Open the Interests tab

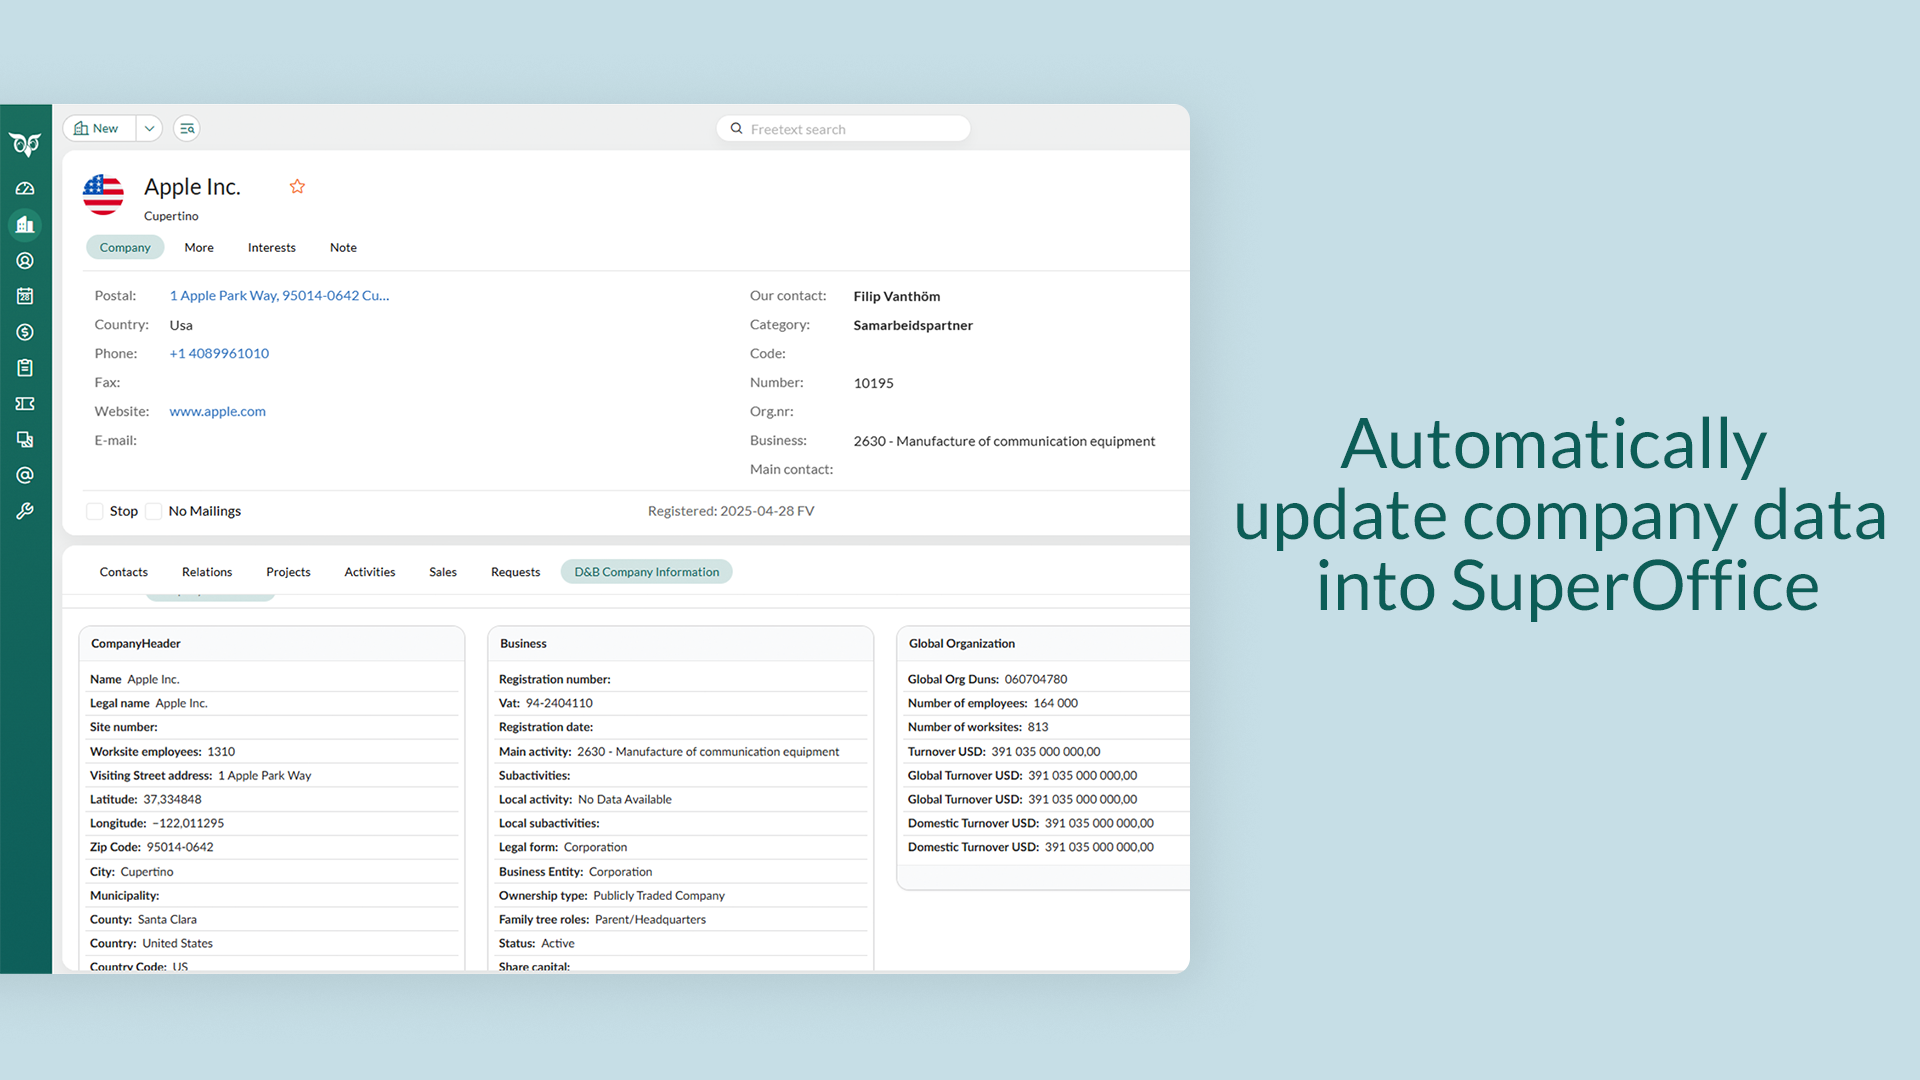272,247
